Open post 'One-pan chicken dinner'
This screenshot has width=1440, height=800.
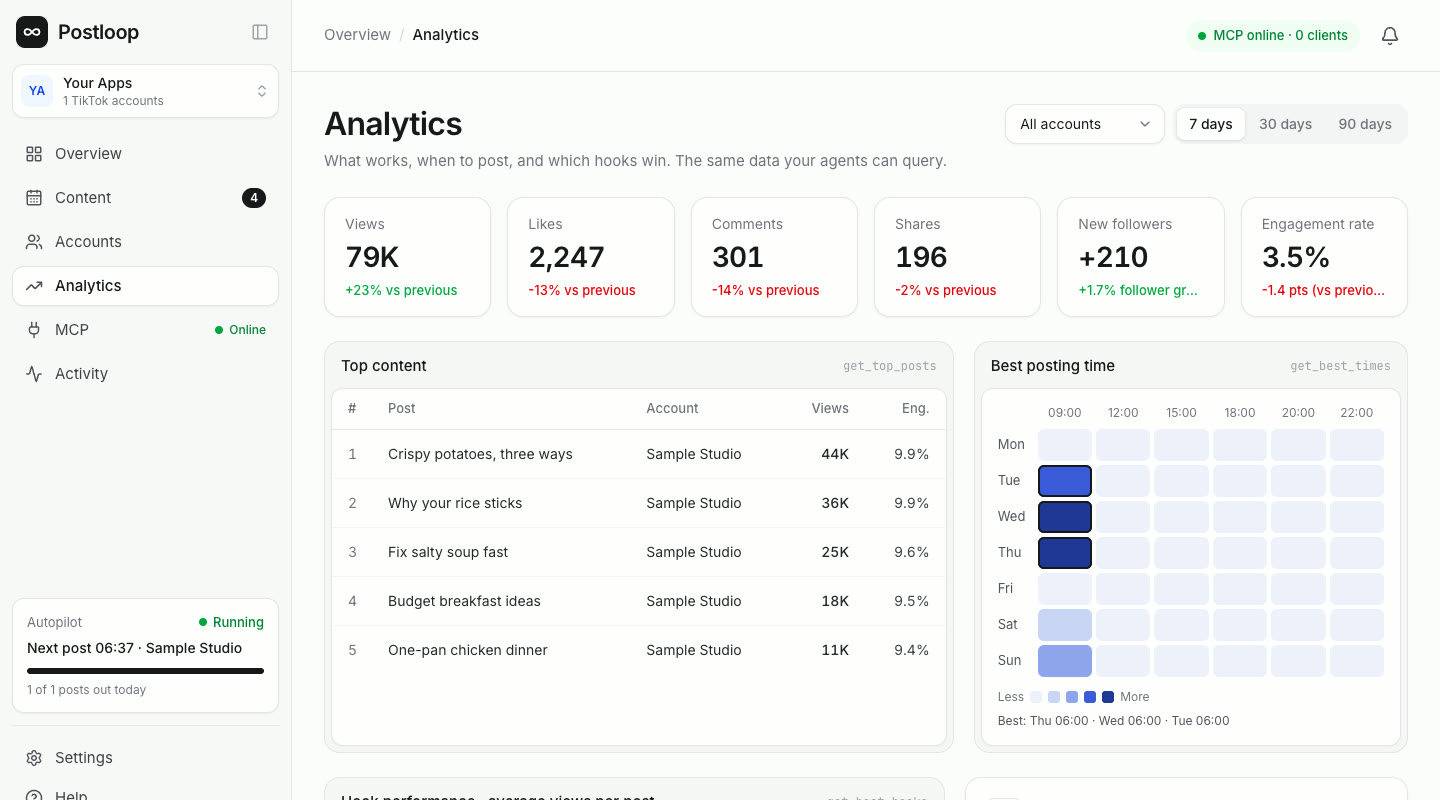click(468, 650)
